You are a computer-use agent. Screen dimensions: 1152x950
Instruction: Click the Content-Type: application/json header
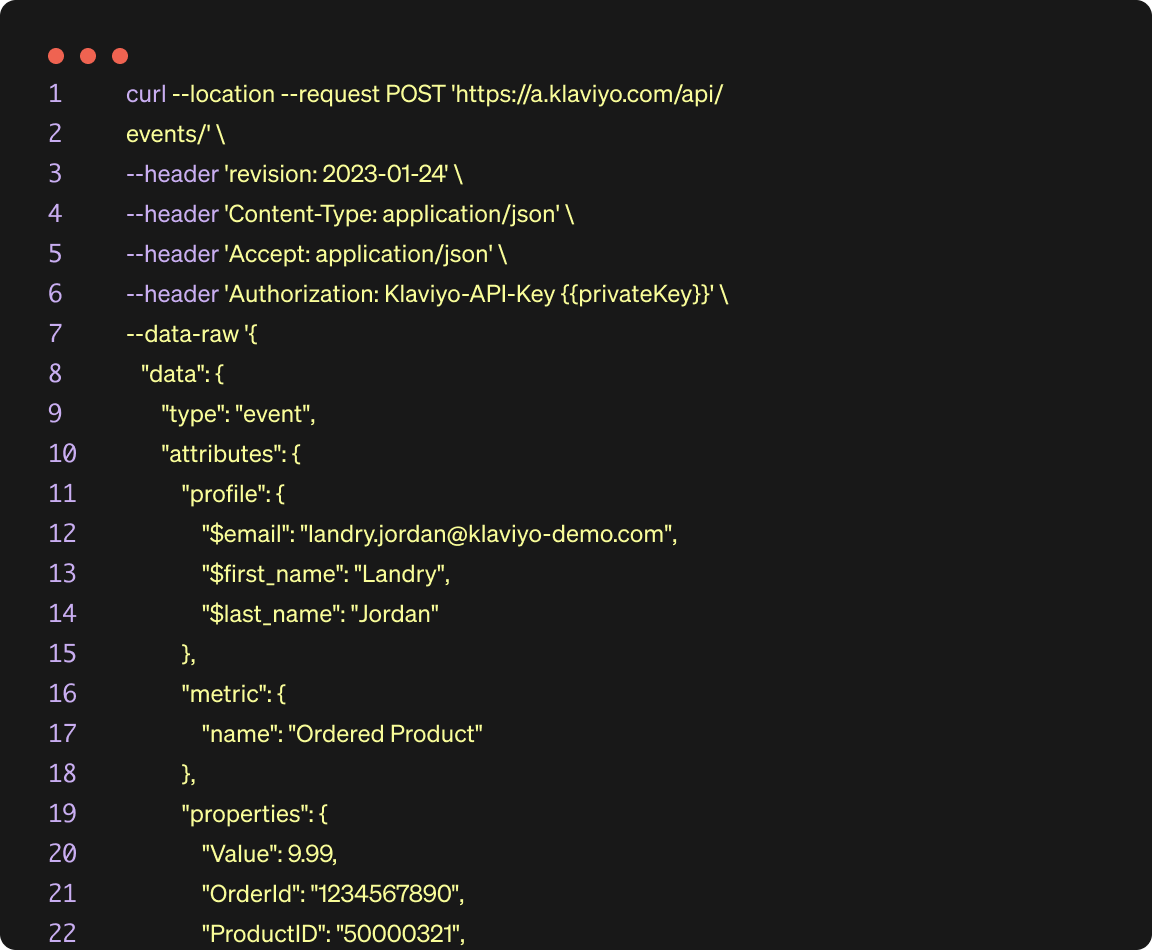click(x=350, y=215)
